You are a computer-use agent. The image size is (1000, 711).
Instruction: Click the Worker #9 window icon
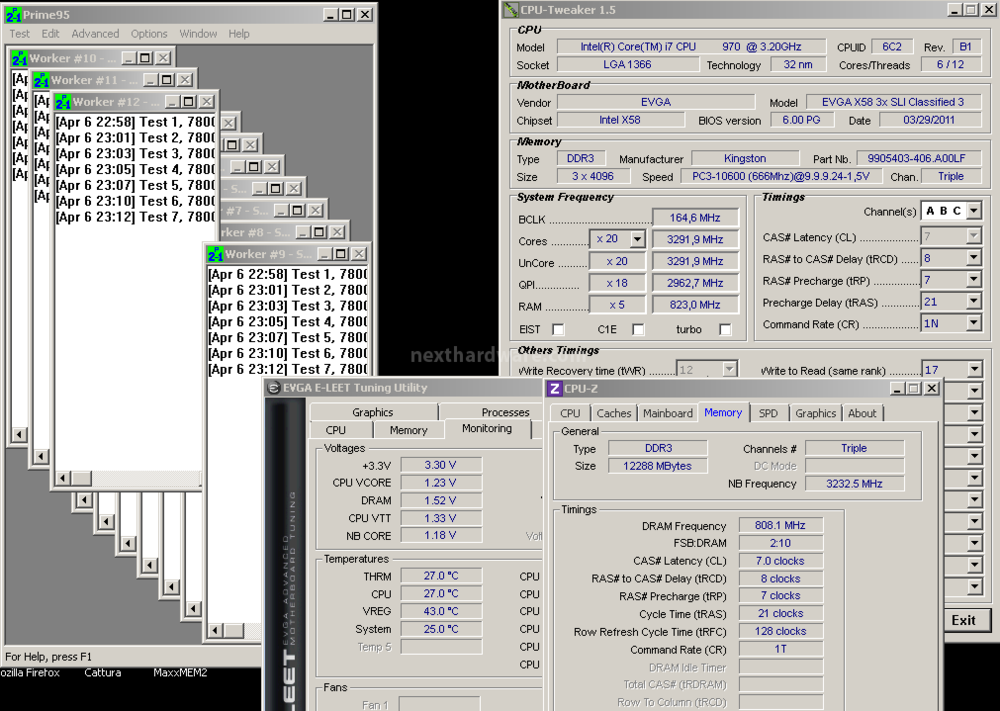pyautogui.click(x=215, y=254)
